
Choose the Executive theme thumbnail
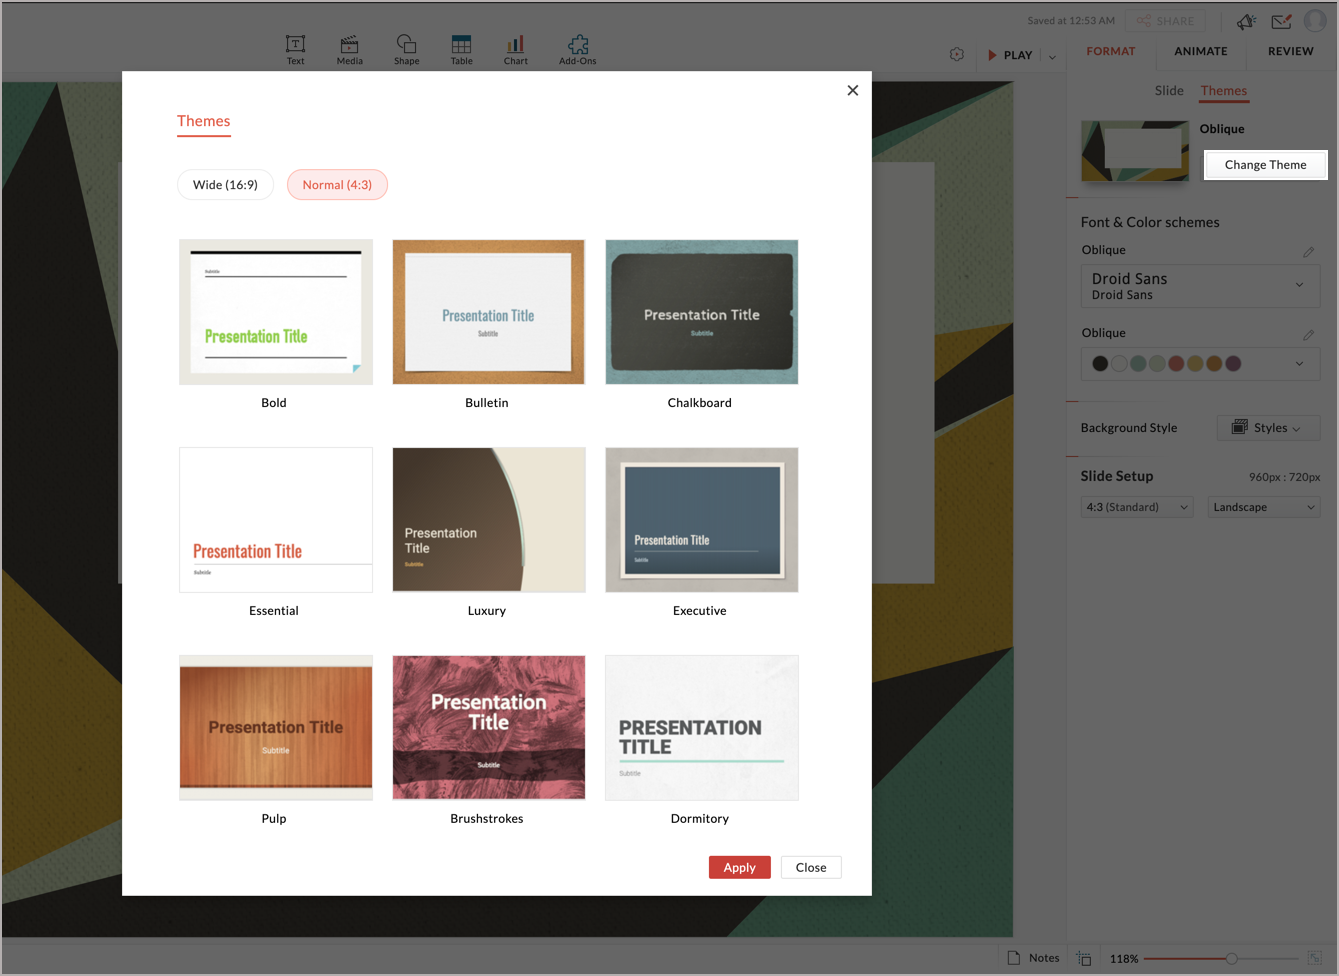point(702,520)
